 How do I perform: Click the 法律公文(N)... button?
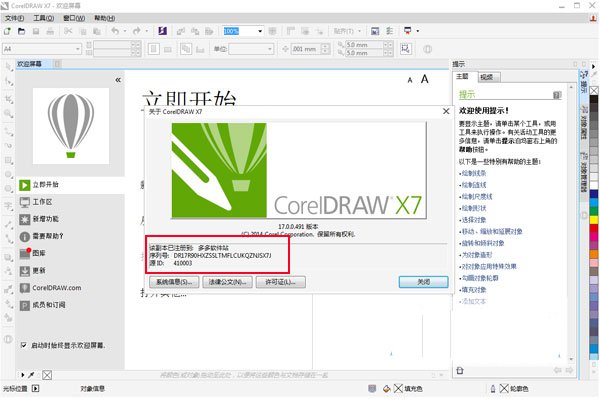(227, 282)
